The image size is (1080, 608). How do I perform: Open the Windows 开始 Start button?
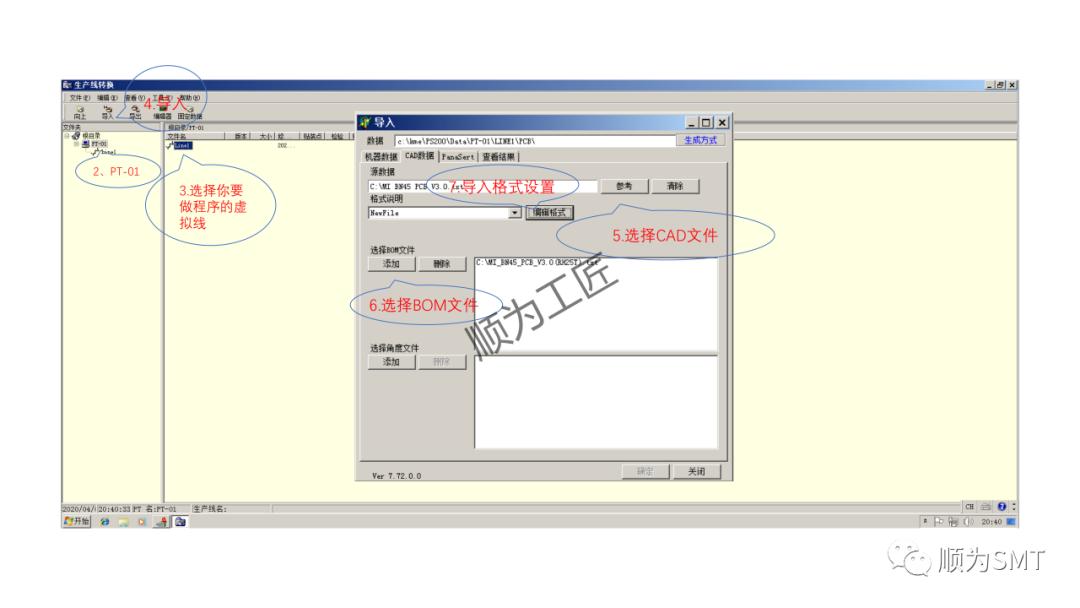tap(76, 522)
